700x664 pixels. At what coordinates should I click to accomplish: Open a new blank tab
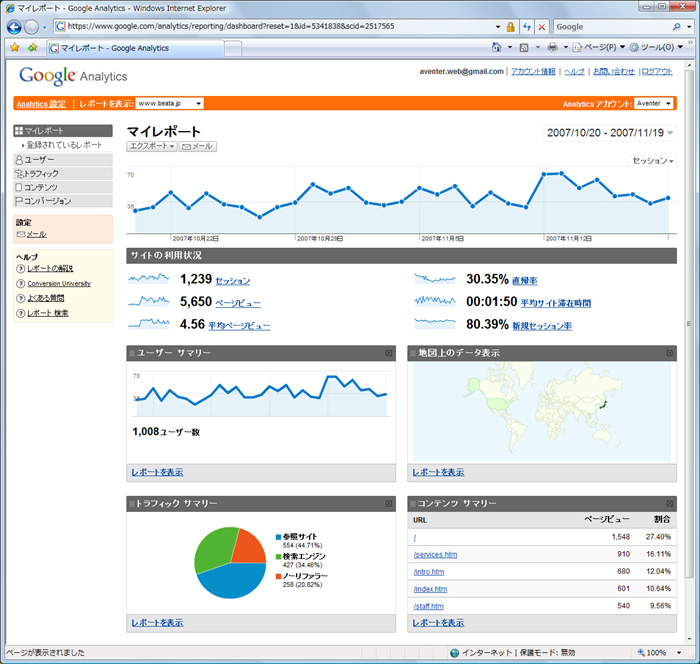(x=233, y=48)
